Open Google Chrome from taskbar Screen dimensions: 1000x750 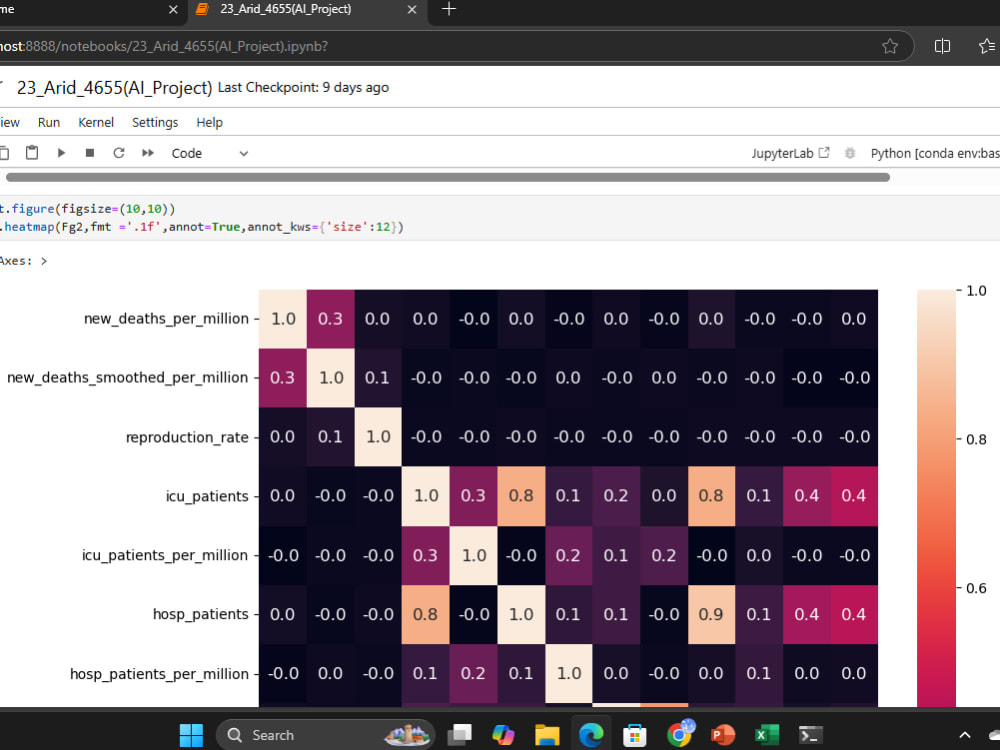(680, 735)
